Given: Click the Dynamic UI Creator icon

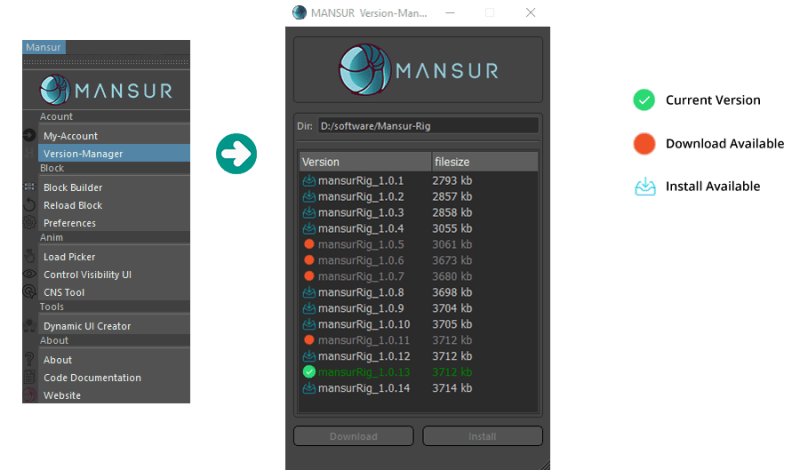Looking at the screenshot, I should (x=30, y=326).
